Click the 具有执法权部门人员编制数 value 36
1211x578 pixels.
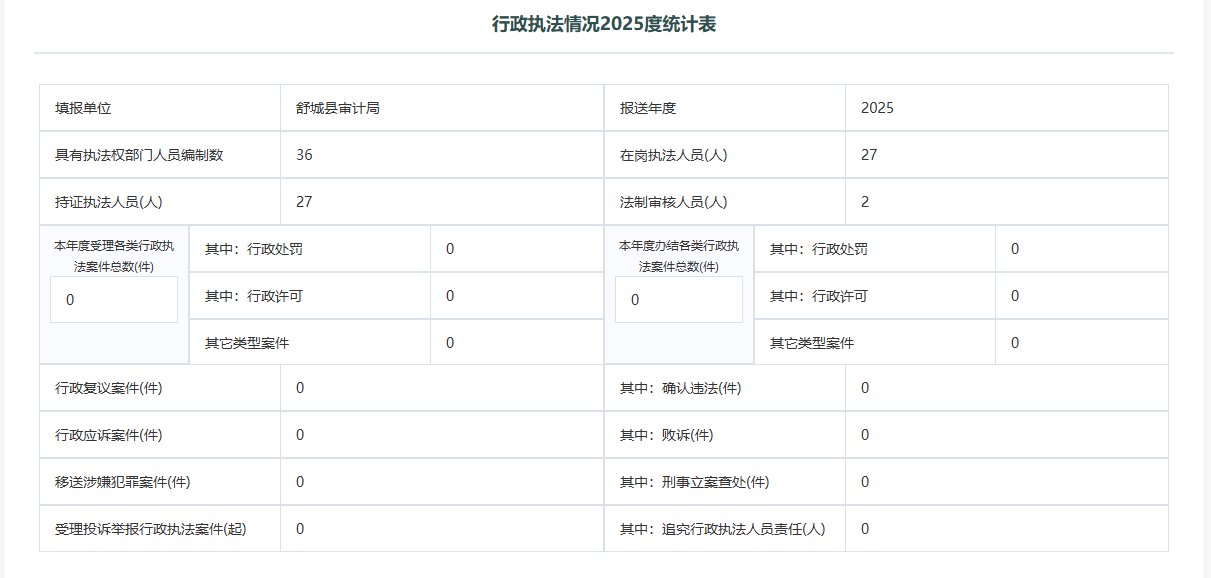coord(305,155)
